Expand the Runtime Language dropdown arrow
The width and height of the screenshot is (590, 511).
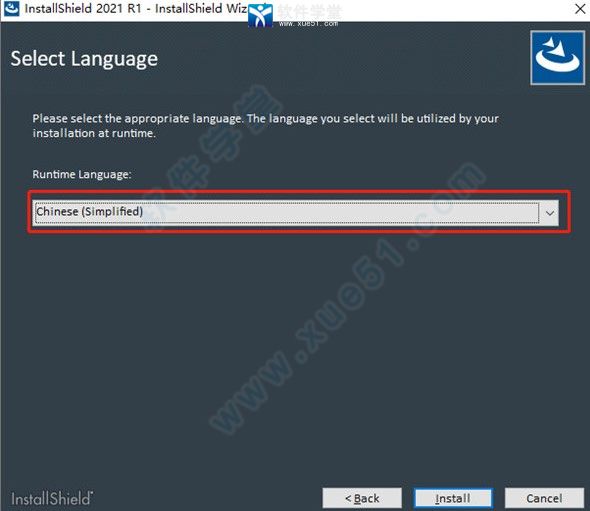pos(549,213)
